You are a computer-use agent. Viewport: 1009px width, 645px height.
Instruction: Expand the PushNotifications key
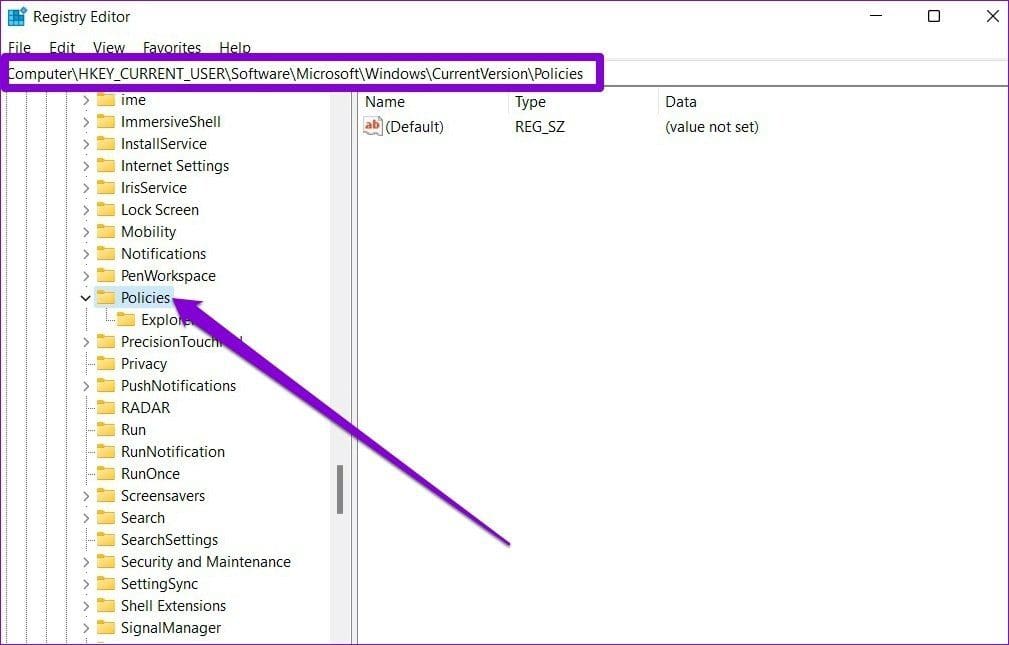pos(86,386)
